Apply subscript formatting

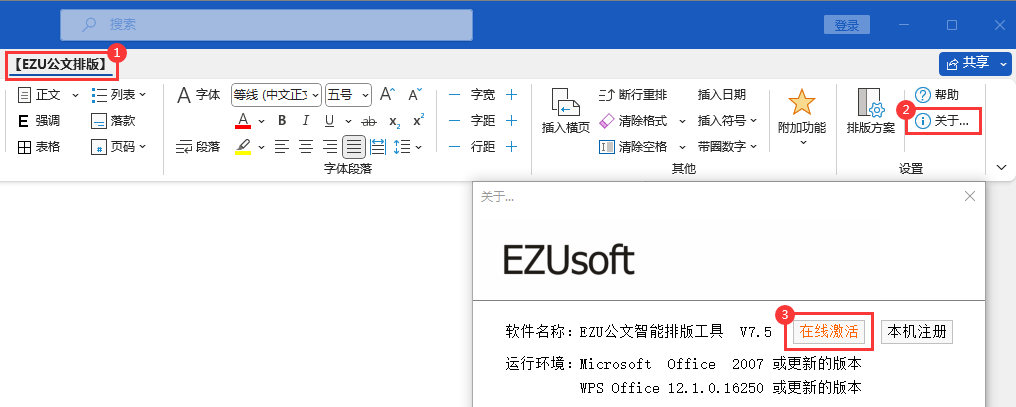[394, 121]
